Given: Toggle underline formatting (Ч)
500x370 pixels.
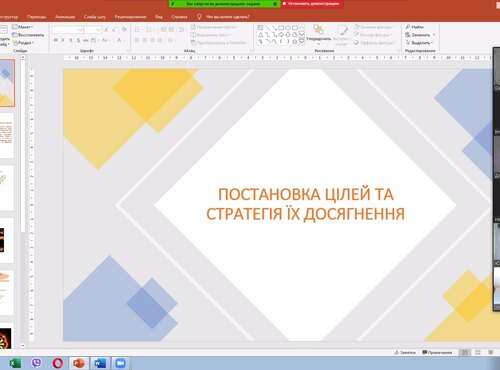Looking at the screenshot, I should click(70, 40).
